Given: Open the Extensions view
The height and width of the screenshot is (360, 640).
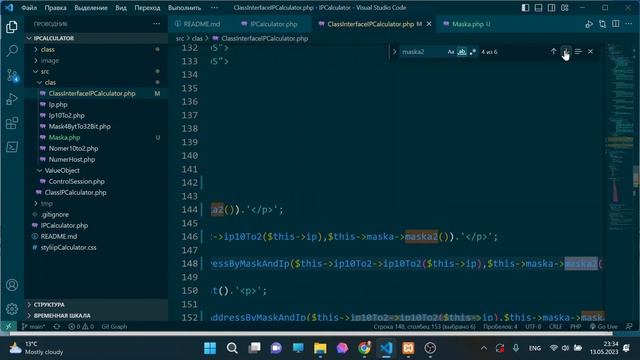Looking at the screenshot, I should tap(12, 123).
